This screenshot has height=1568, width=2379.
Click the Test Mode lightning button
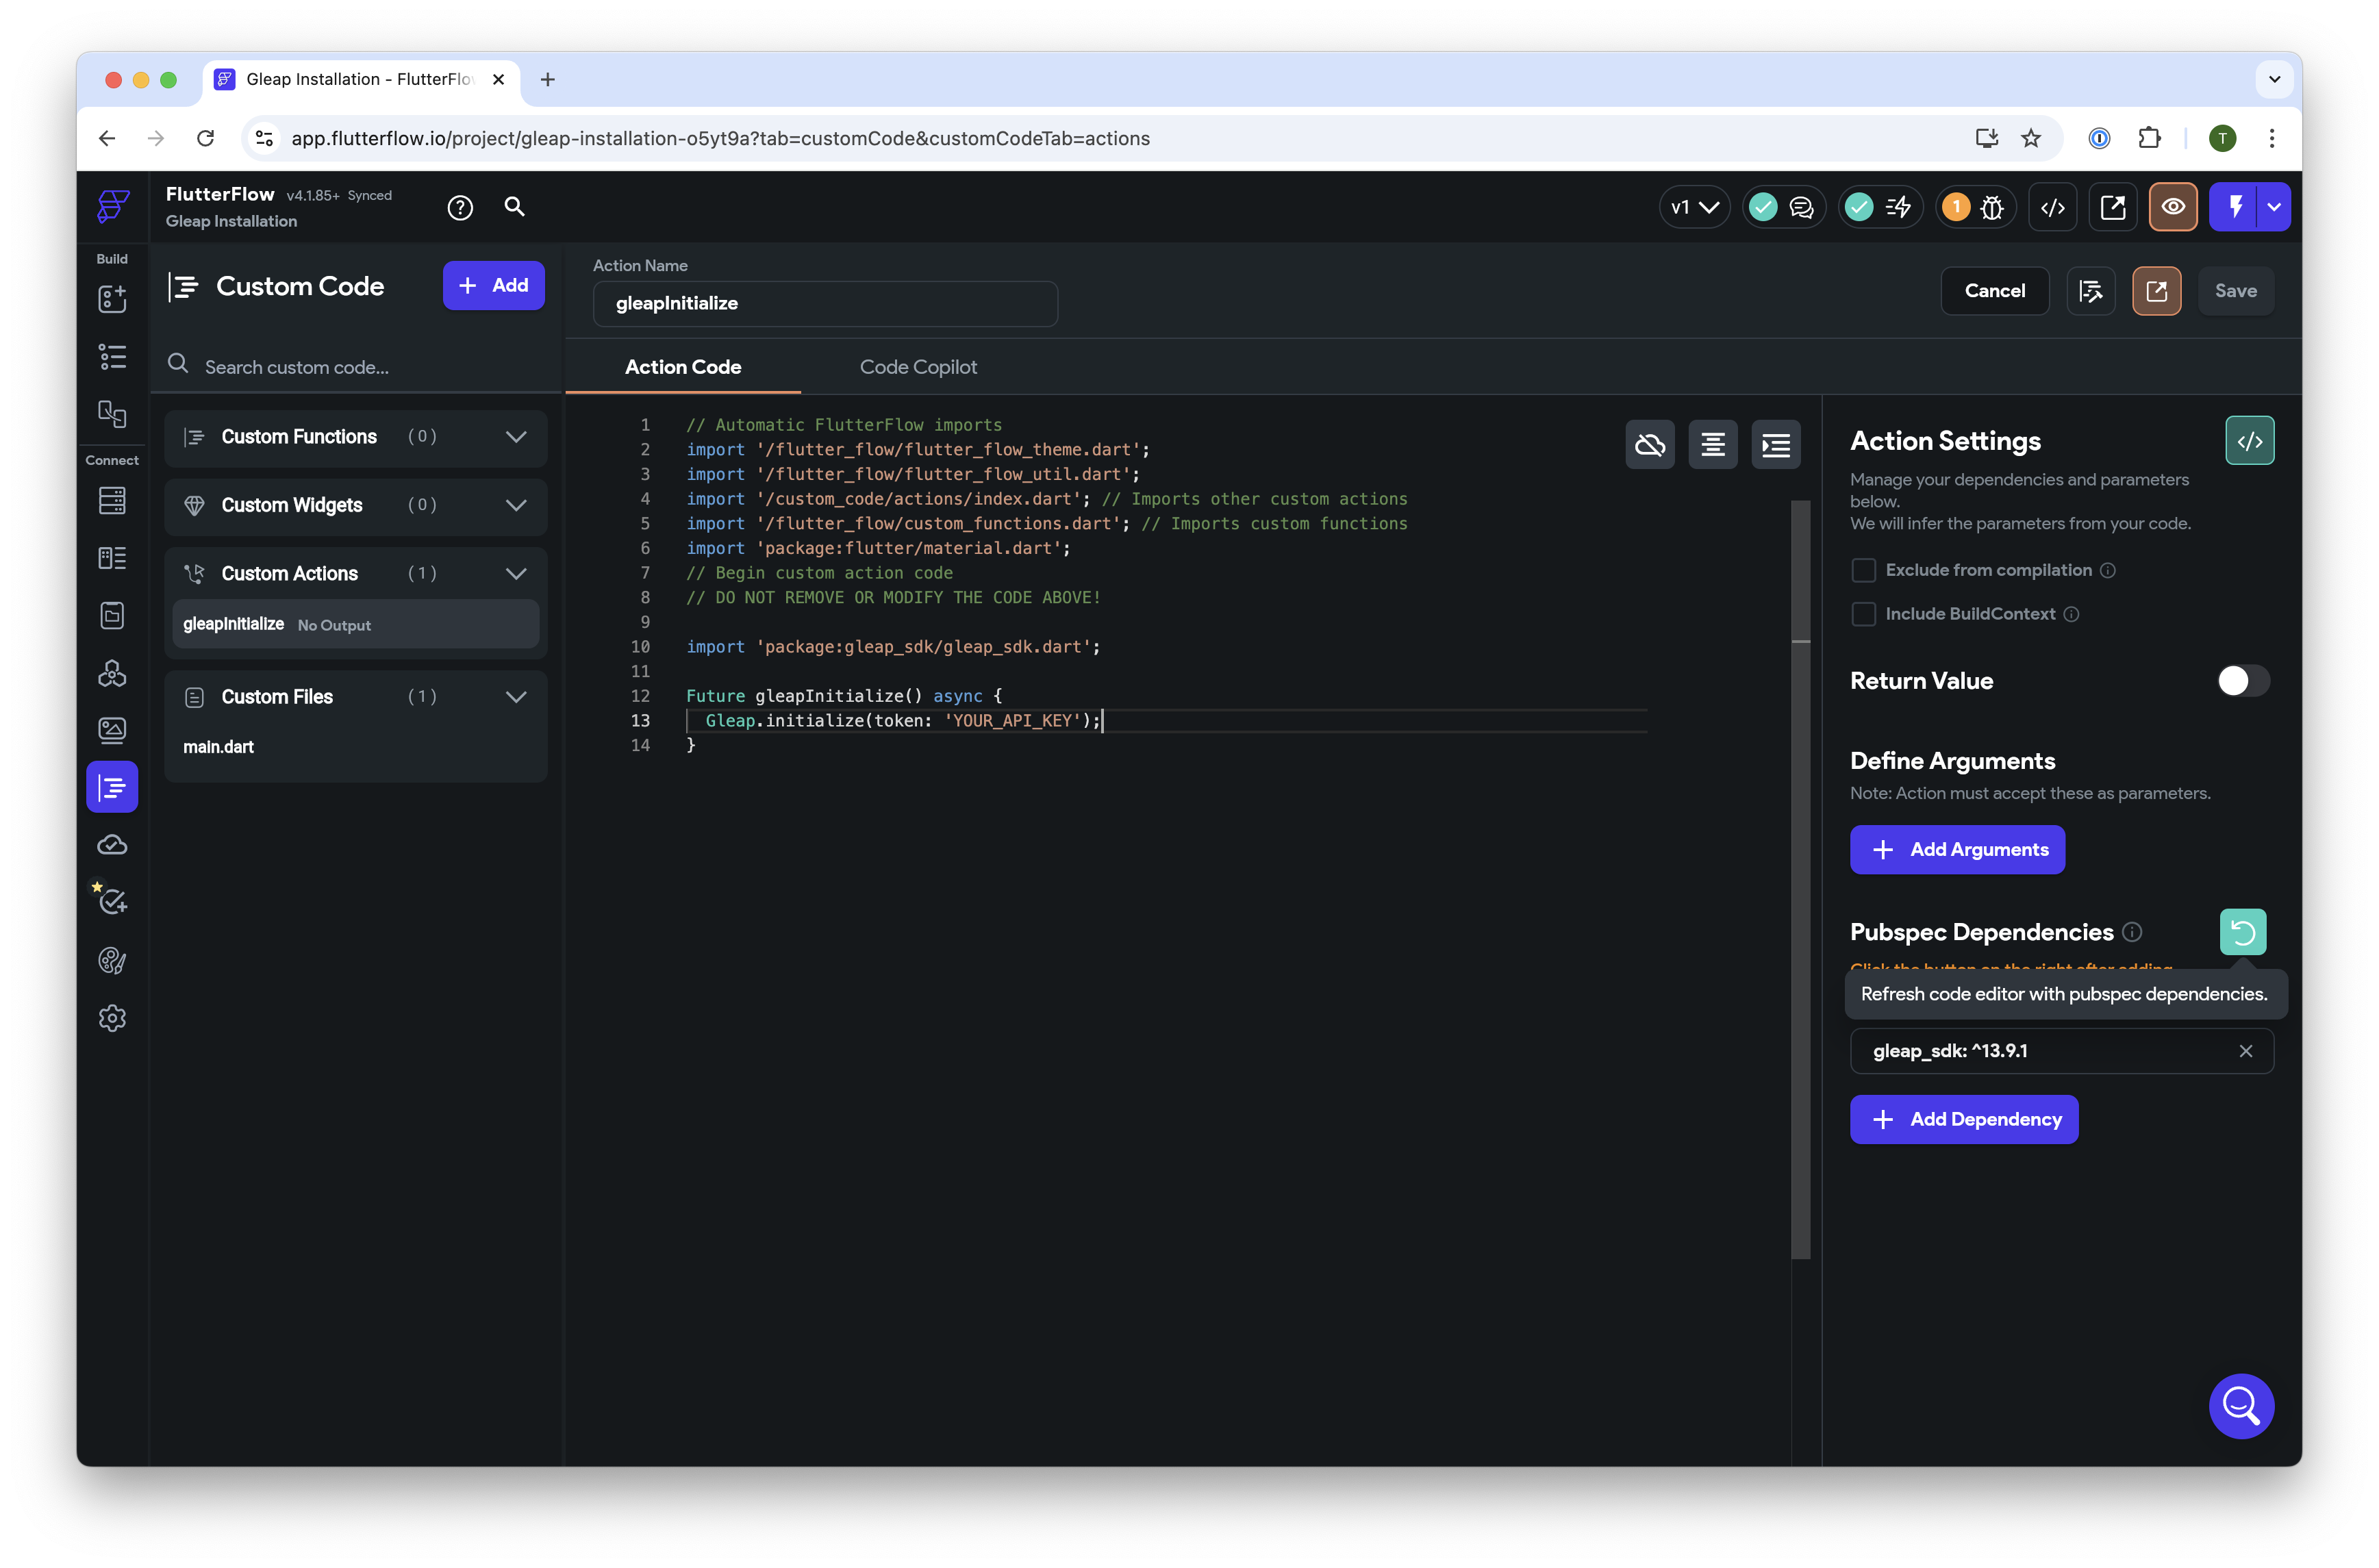click(2235, 207)
